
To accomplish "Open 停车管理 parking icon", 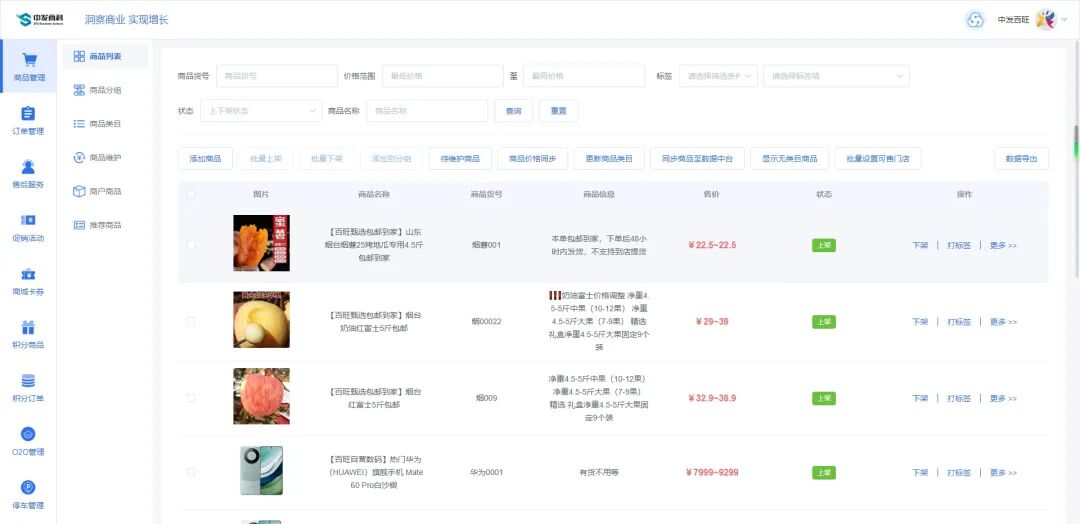I will click(28, 488).
